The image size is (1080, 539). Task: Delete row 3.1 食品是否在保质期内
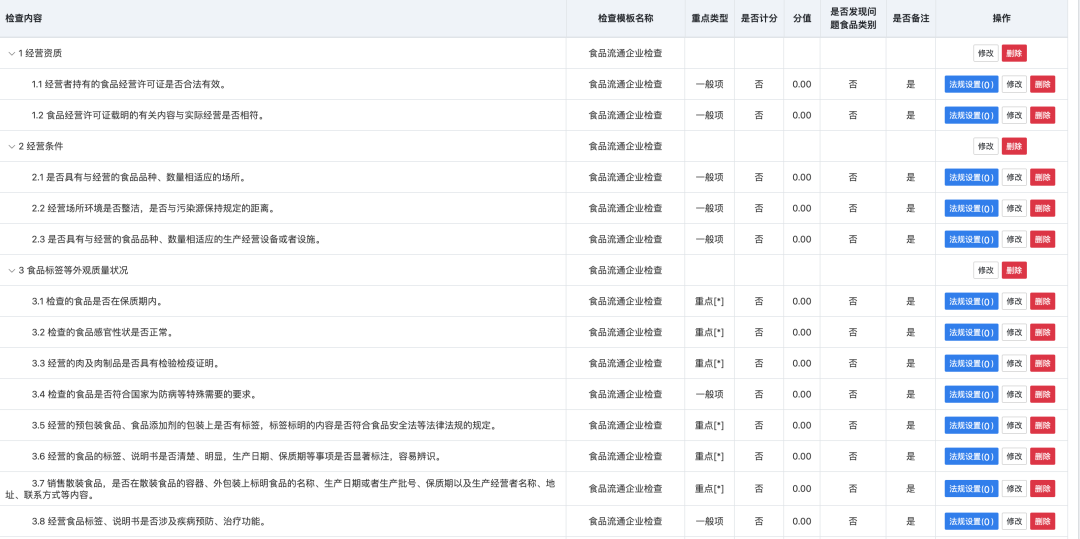coord(1042,302)
